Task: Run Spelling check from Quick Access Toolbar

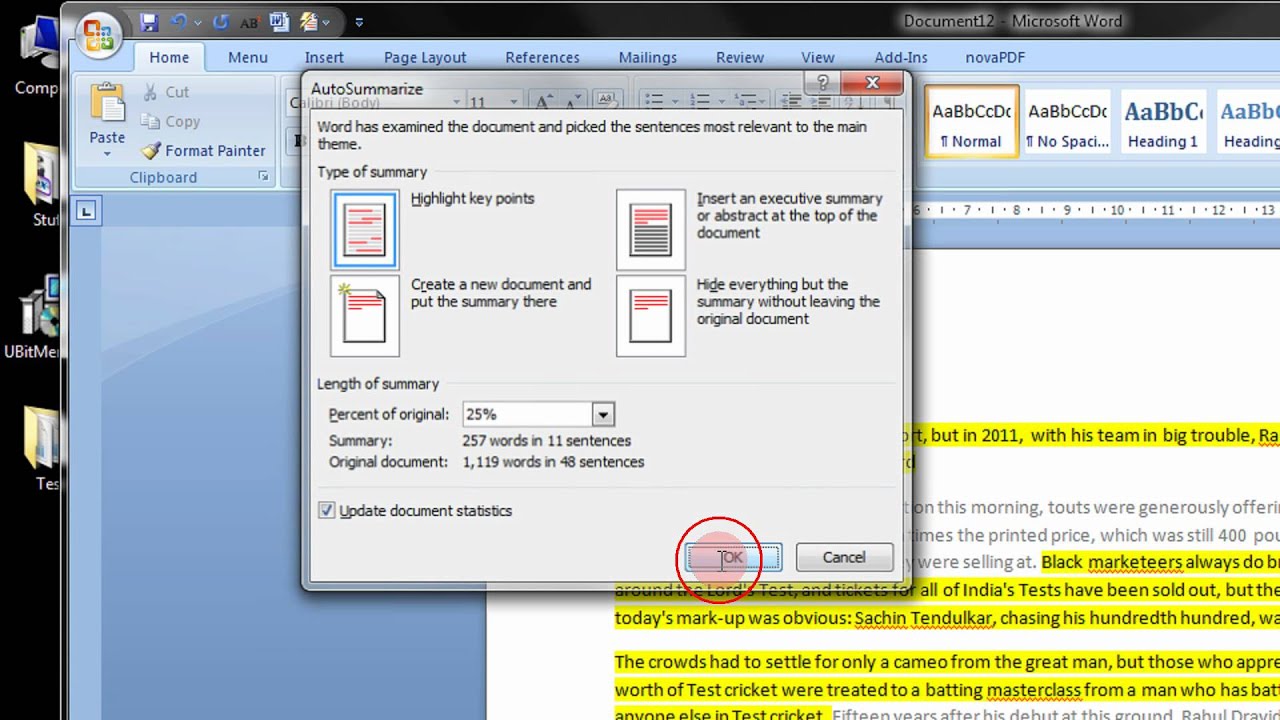Action: [250, 21]
